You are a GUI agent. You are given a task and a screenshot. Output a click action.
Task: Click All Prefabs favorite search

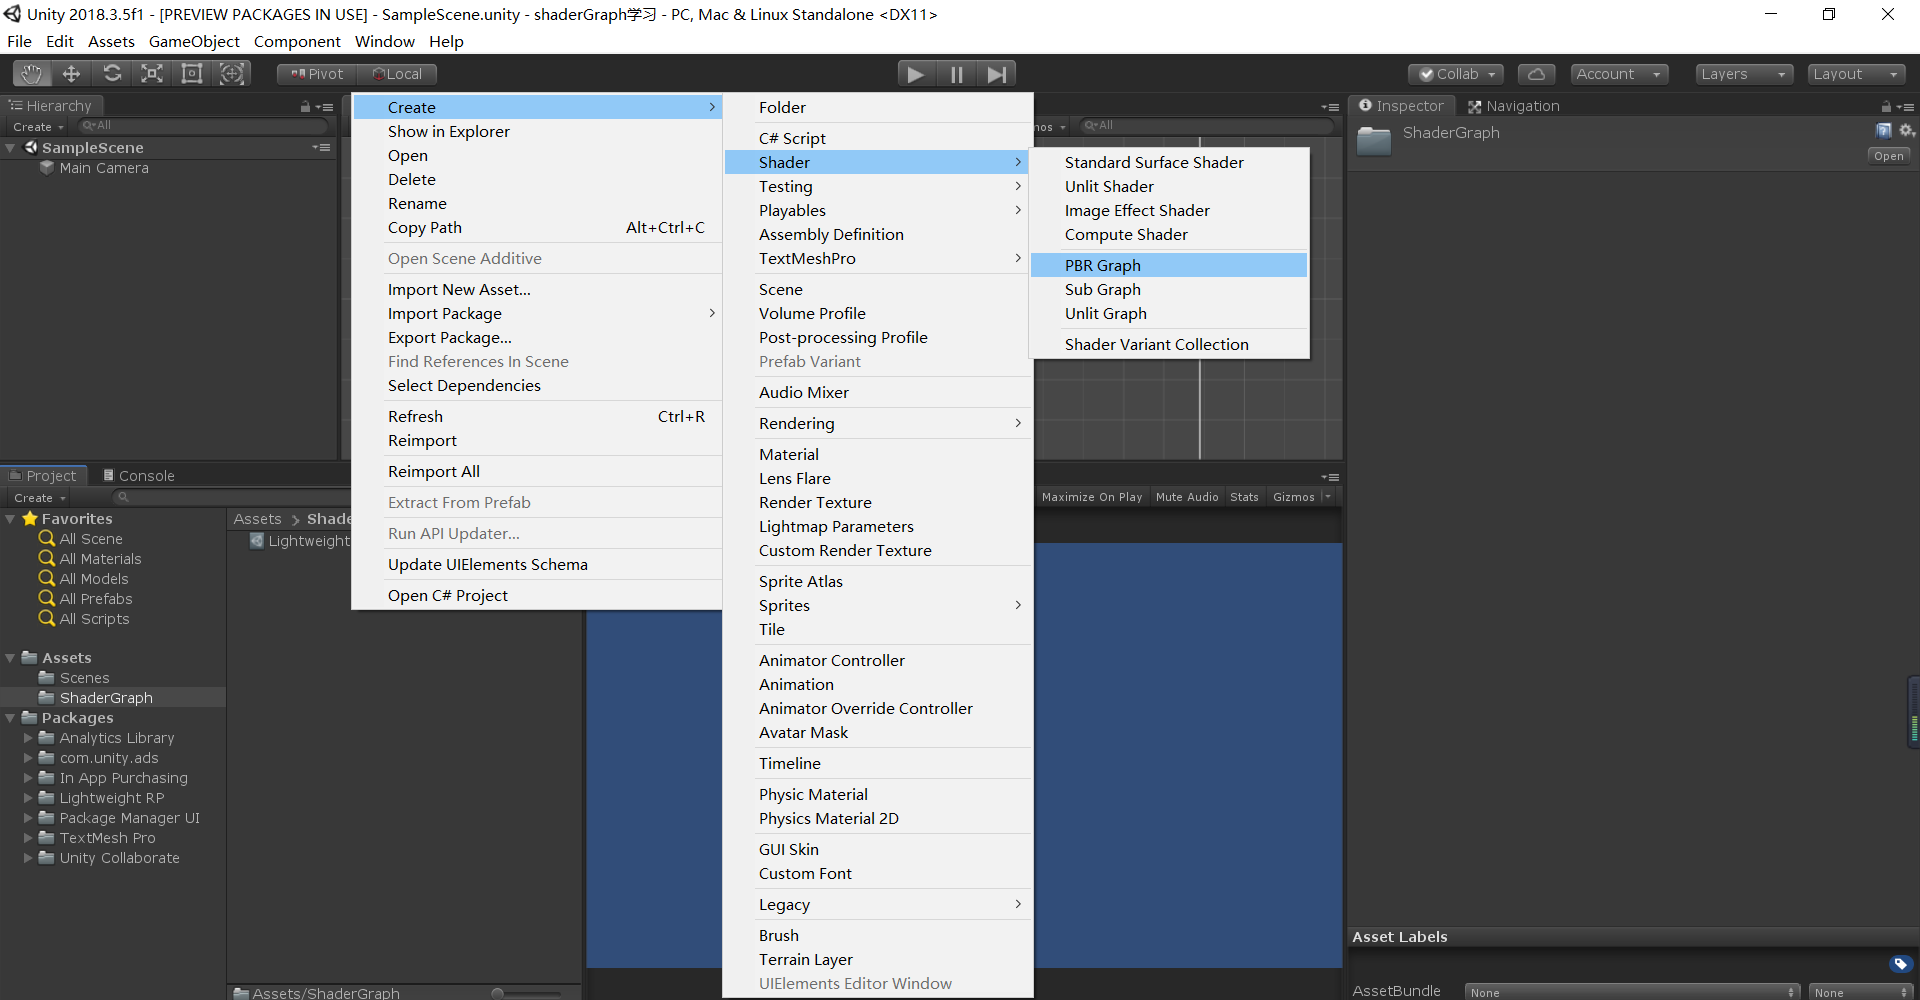pyautogui.click(x=96, y=599)
